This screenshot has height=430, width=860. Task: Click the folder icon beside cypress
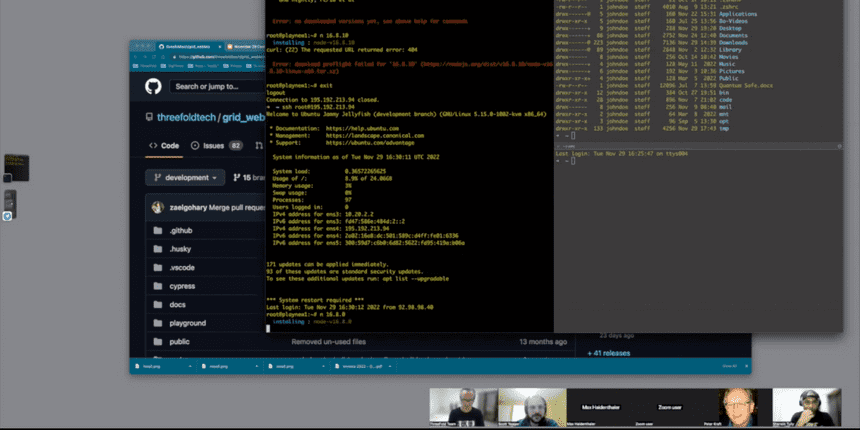(158, 286)
